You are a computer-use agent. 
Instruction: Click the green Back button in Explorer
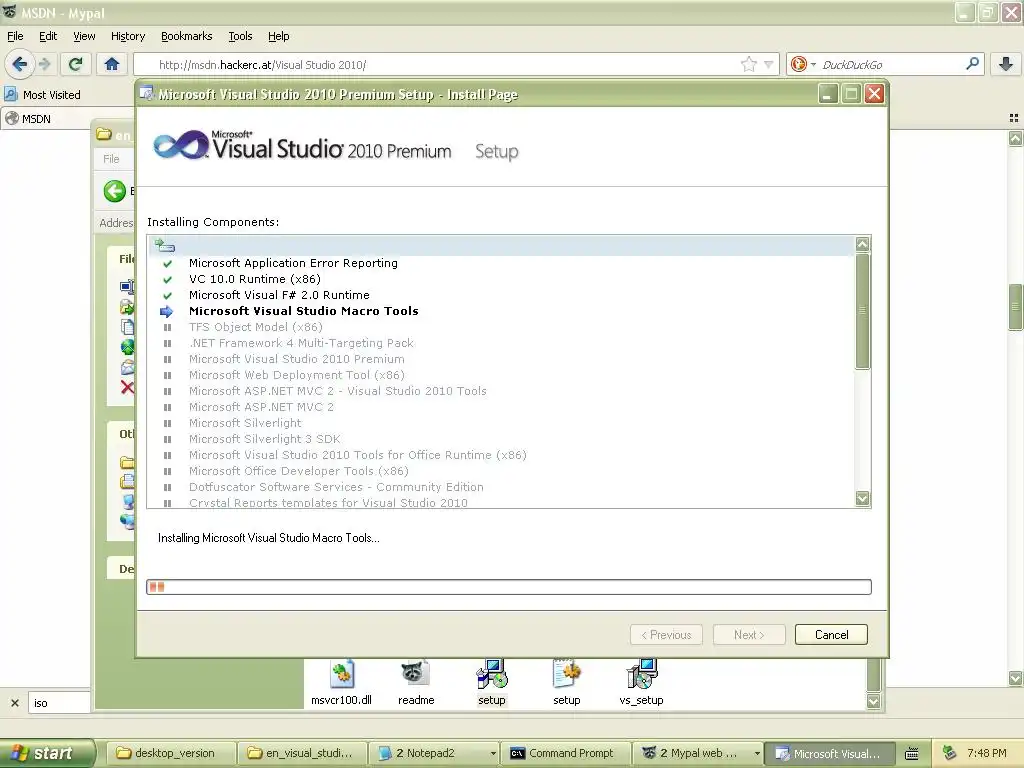[x=115, y=191]
